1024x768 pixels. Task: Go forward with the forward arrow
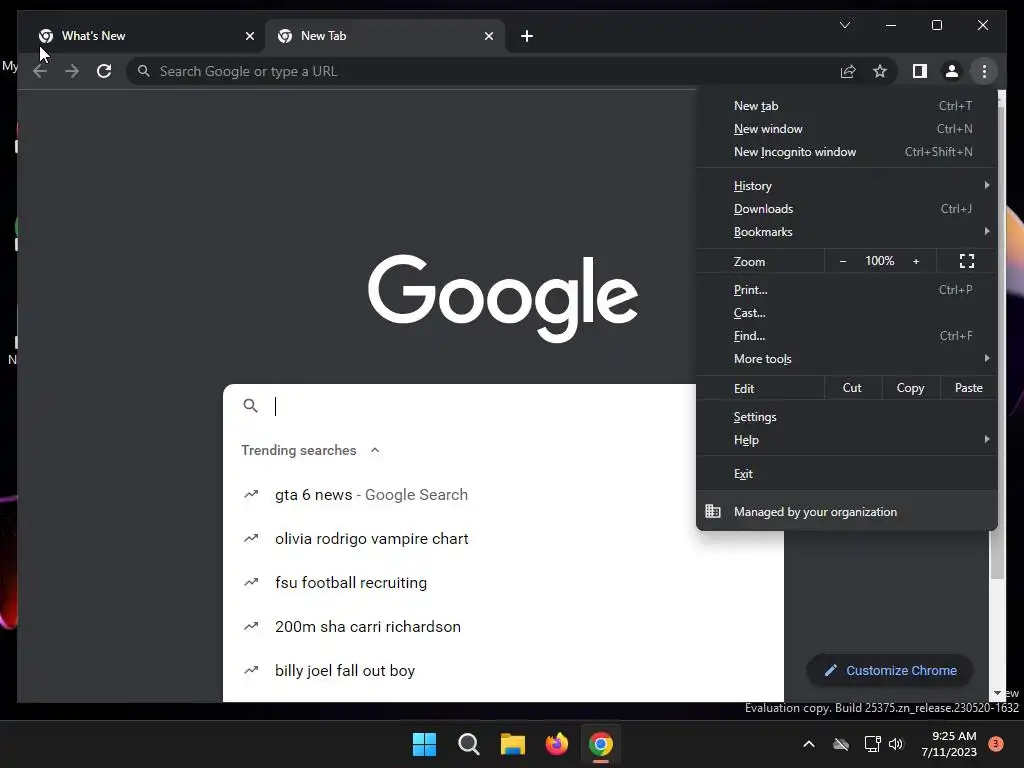click(x=72, y=71)
